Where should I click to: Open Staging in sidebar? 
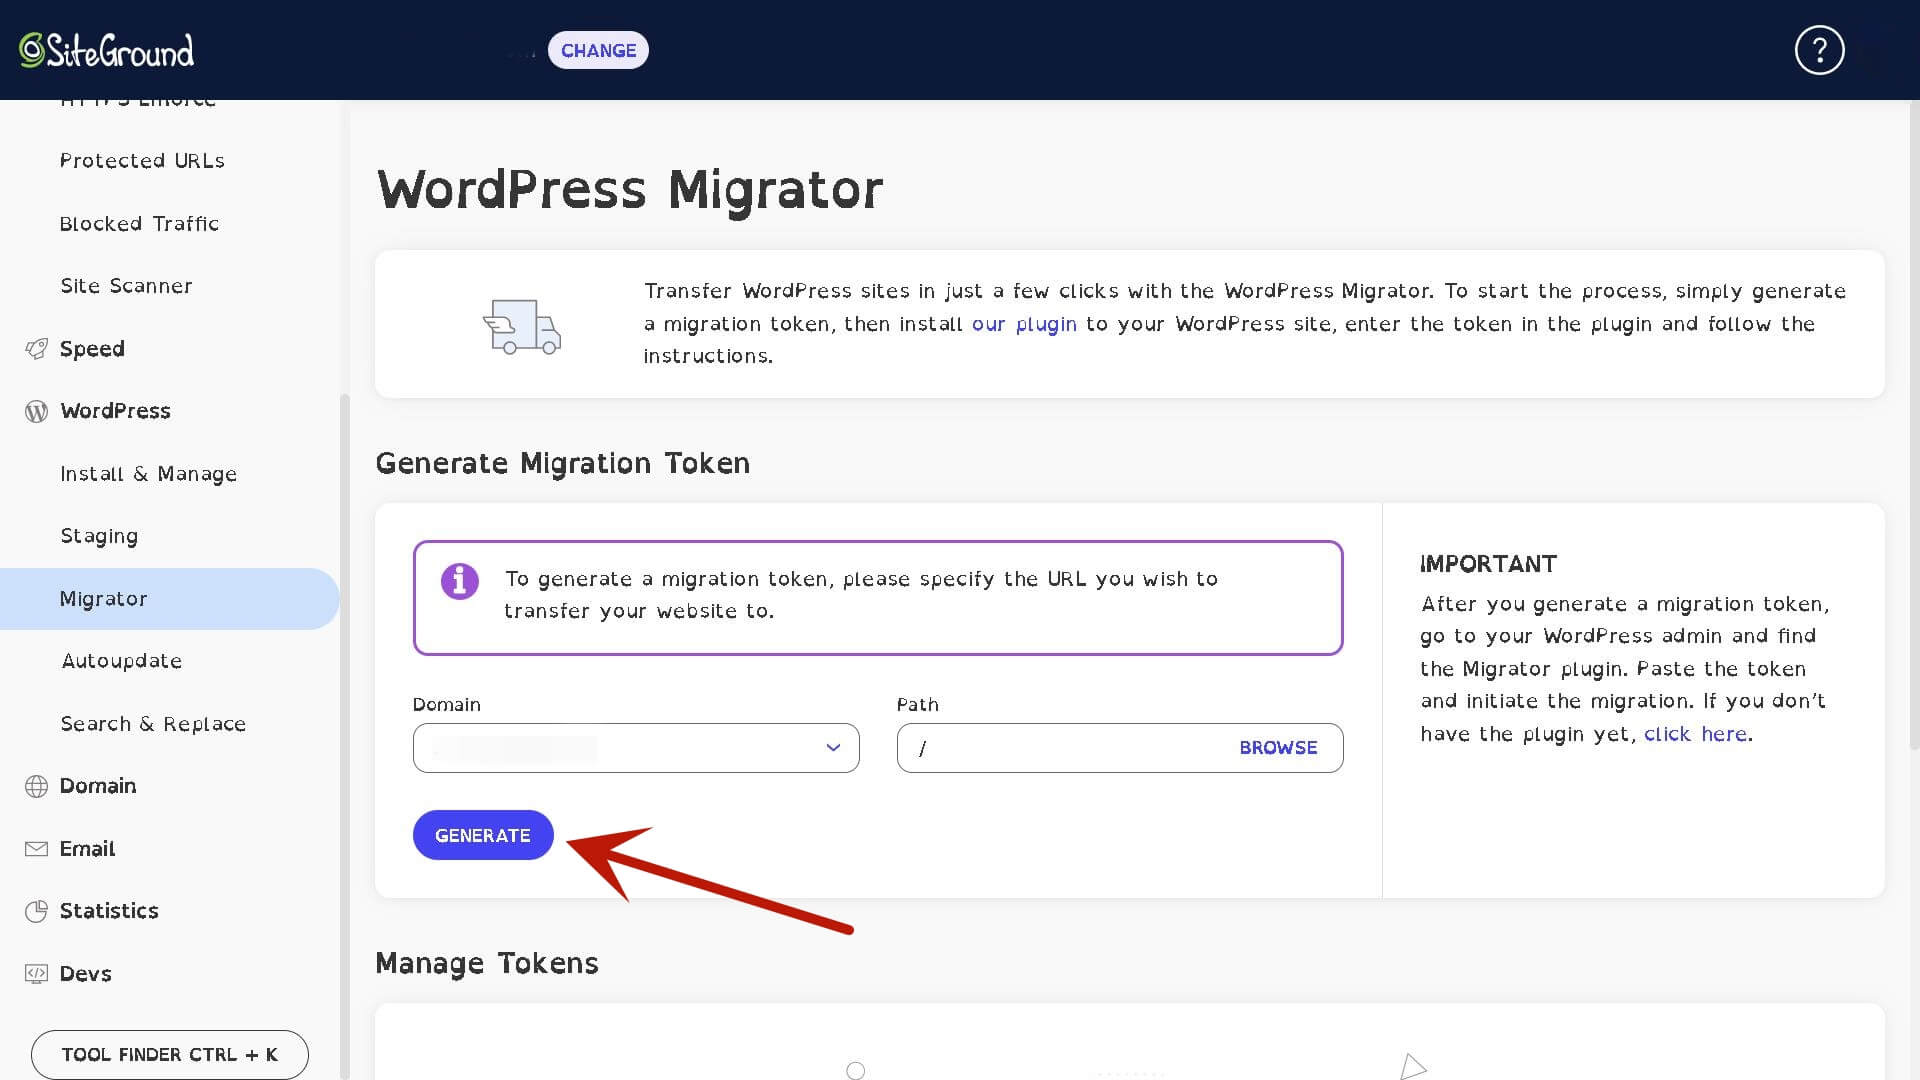99,536
